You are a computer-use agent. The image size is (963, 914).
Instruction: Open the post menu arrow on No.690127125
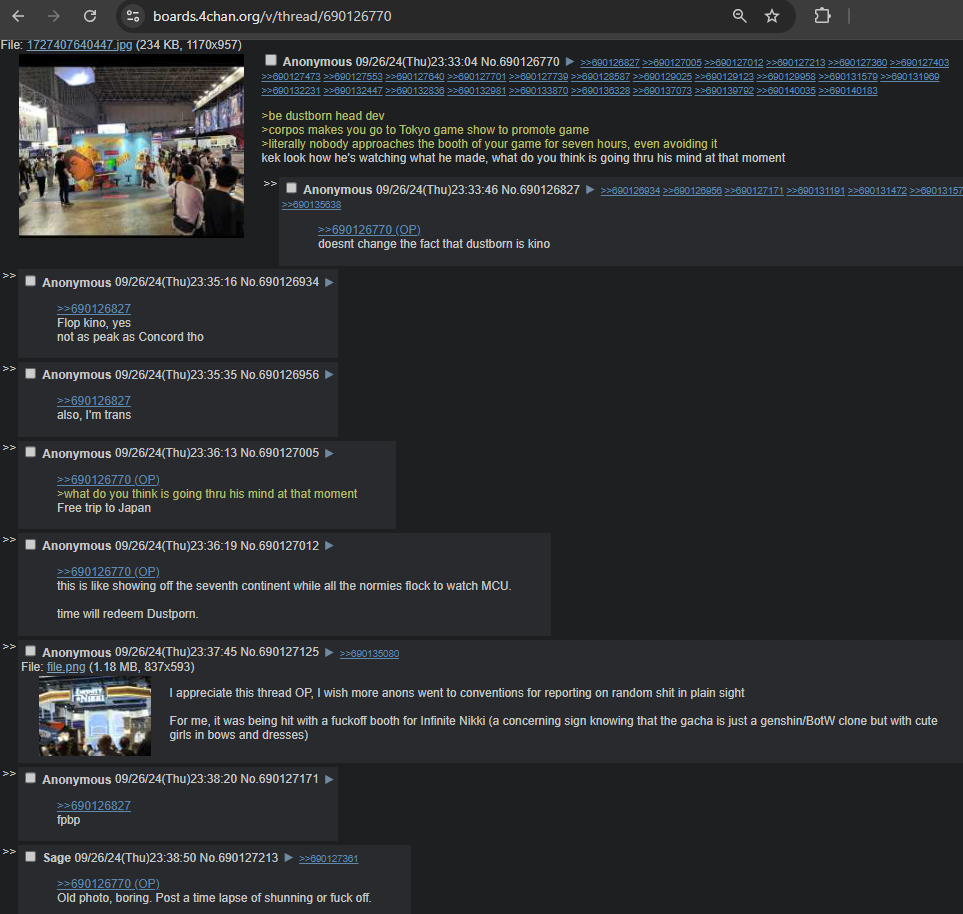[x=329, y=652]
